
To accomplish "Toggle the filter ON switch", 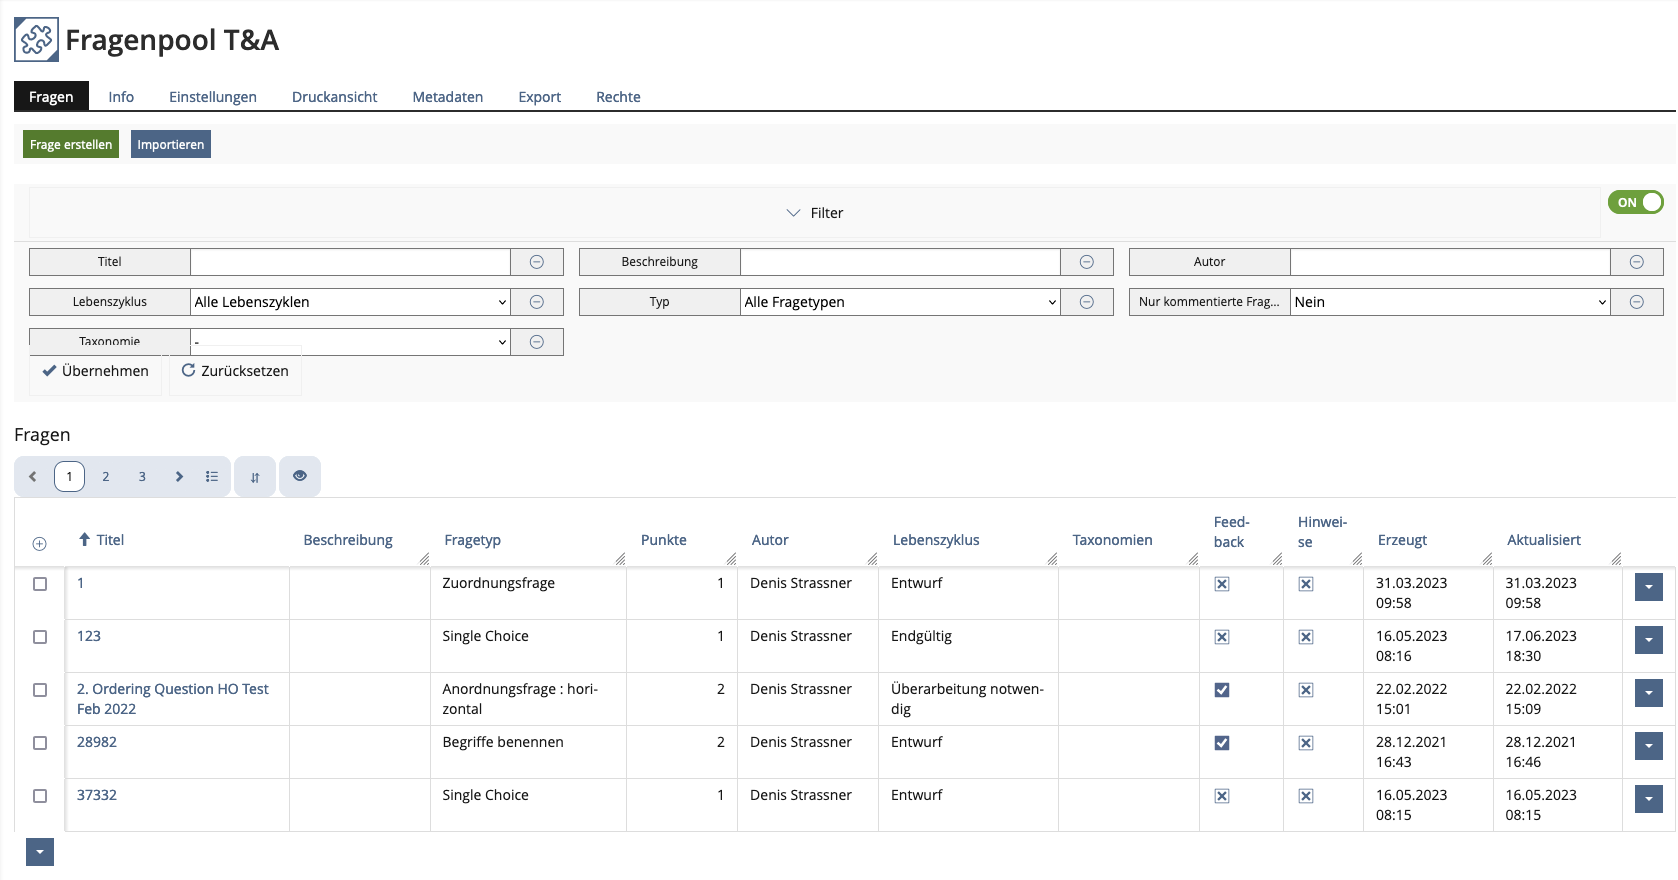I will coord(1635,202).
